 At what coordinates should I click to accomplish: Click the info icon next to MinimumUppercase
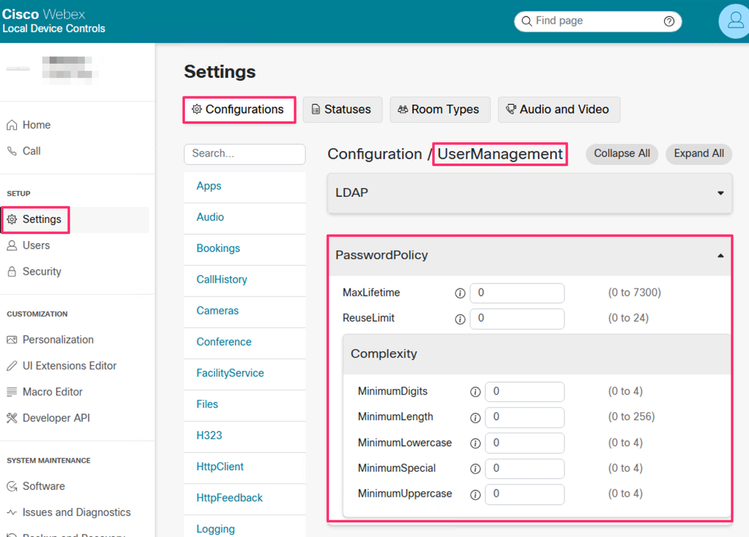coord(475,494)
